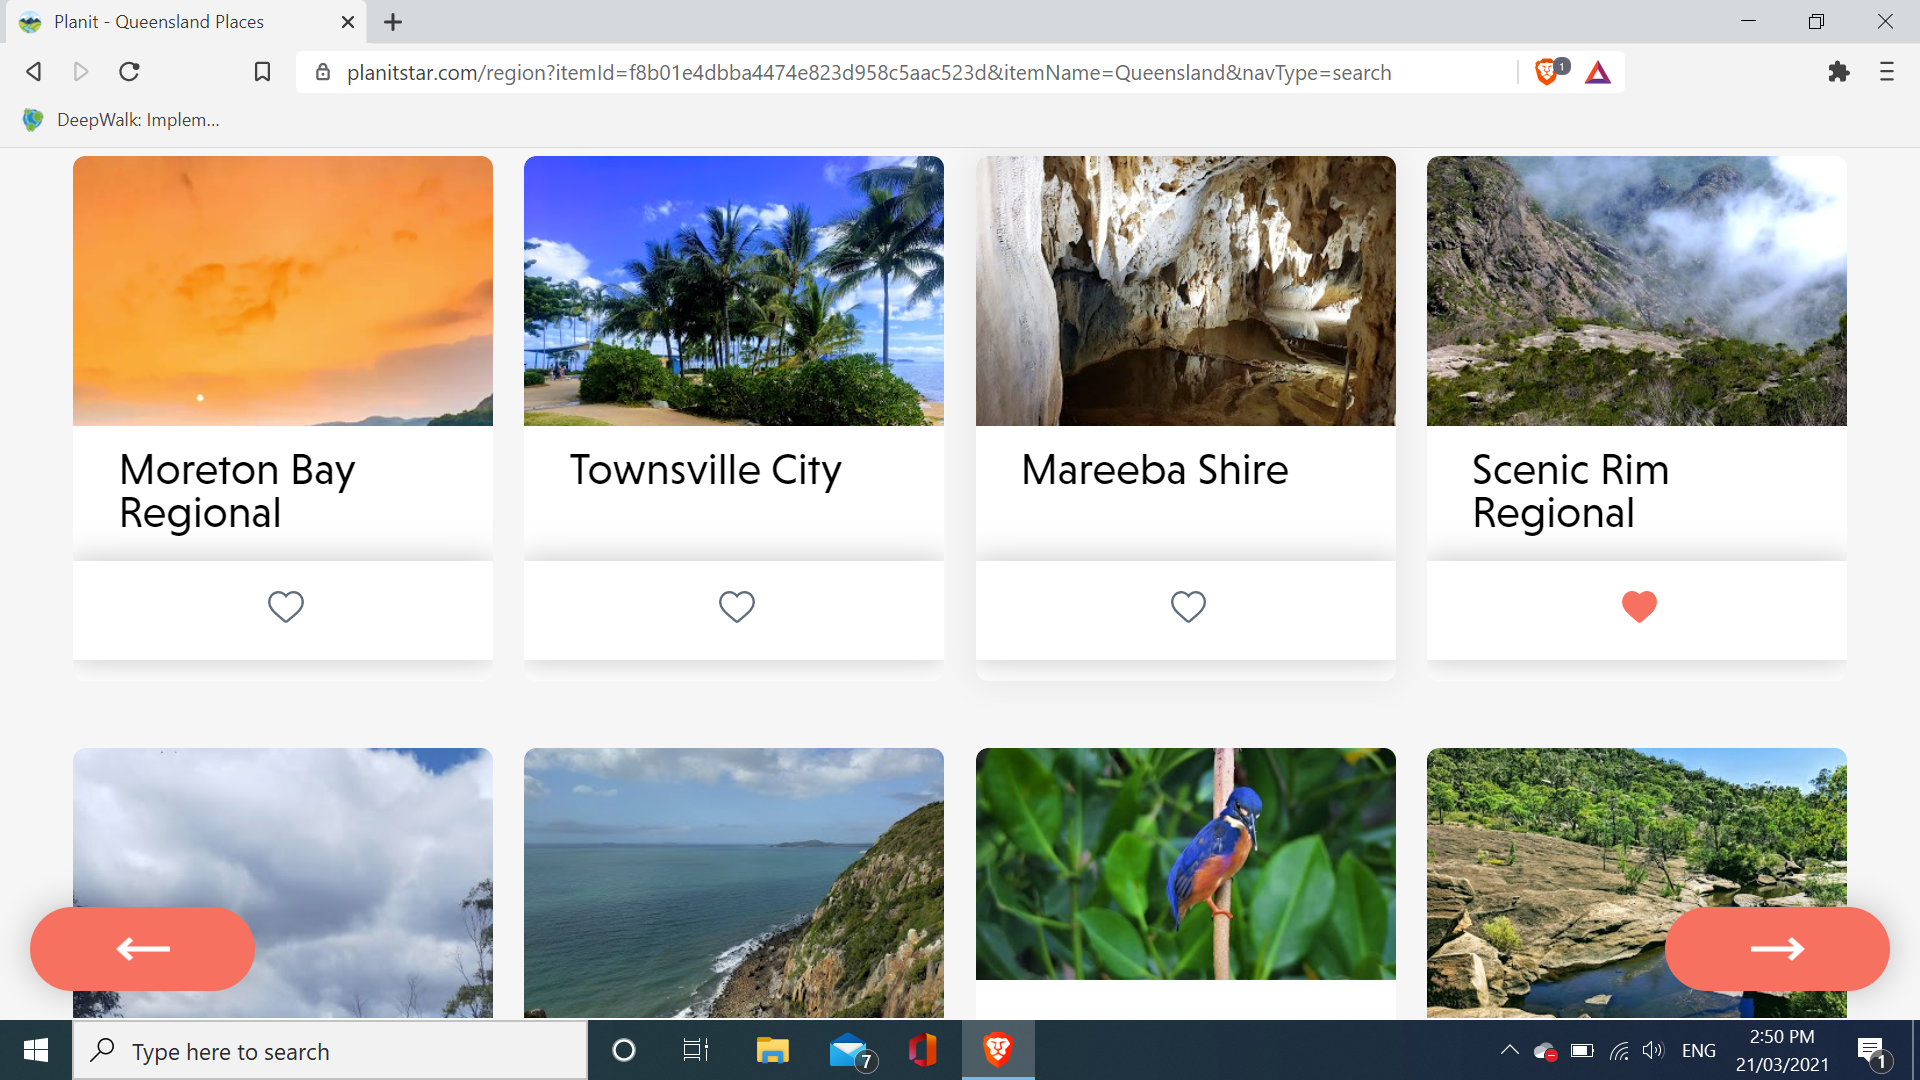Like Mareeba Shire using heart icon

[x=1188, y=607]
